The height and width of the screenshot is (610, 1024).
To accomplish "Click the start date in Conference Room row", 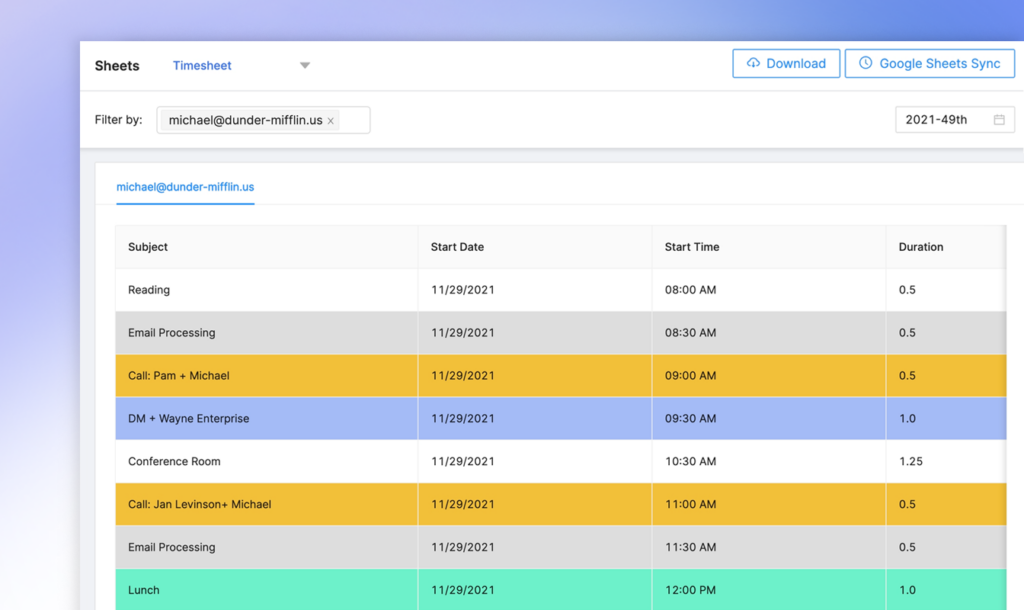I will click(462, 462).
